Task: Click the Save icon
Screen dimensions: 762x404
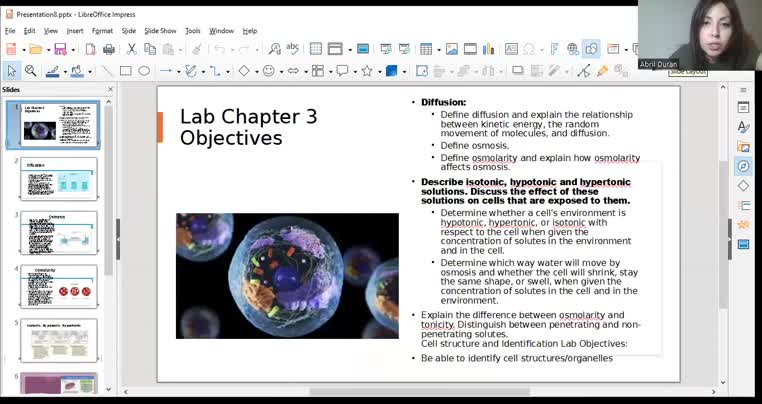Action: point(60,49)
